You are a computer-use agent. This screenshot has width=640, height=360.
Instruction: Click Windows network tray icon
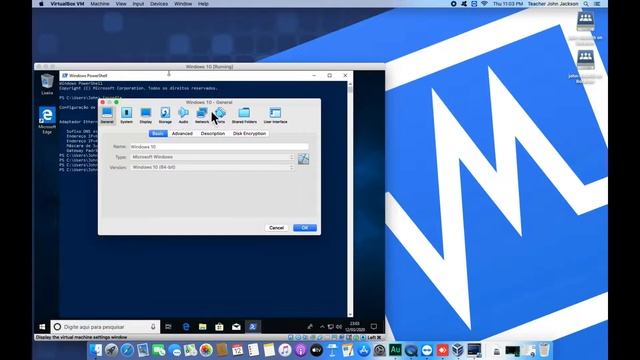click(x=331, y=327)
